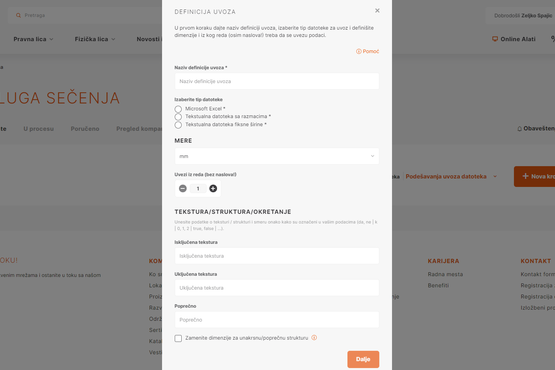Expand the Pravna lica menu
Viewport: 555px width, 370px height.
click(33, 39)
